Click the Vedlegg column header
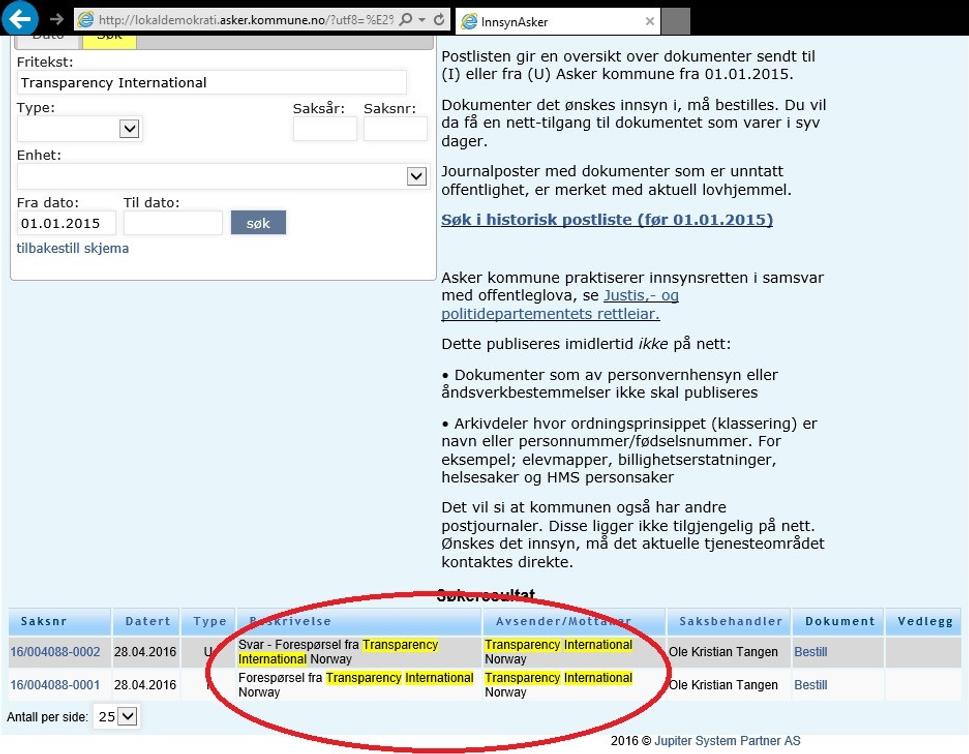 923,621
